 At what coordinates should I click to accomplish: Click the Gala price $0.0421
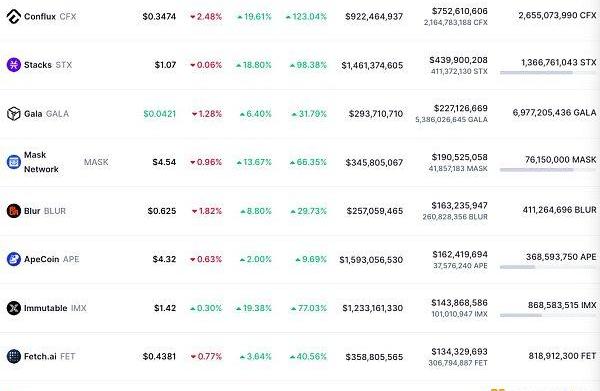tap(160, 114)
